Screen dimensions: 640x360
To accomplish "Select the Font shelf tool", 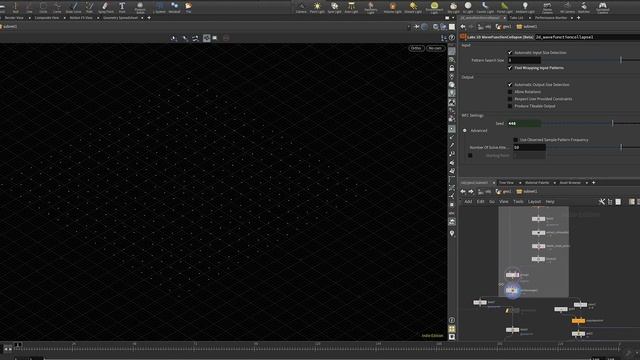I will point(122,7).
